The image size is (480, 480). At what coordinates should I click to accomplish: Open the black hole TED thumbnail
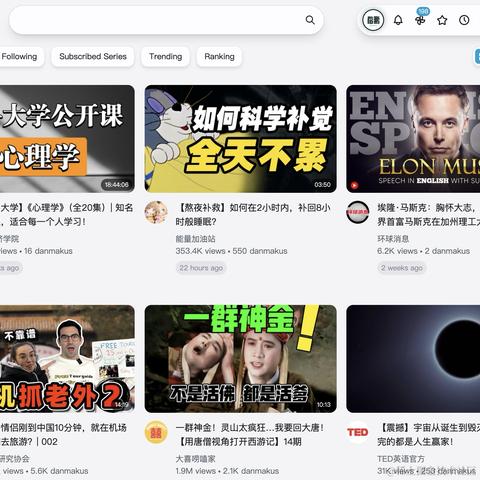pyautogui.click(x=413, y=359)
